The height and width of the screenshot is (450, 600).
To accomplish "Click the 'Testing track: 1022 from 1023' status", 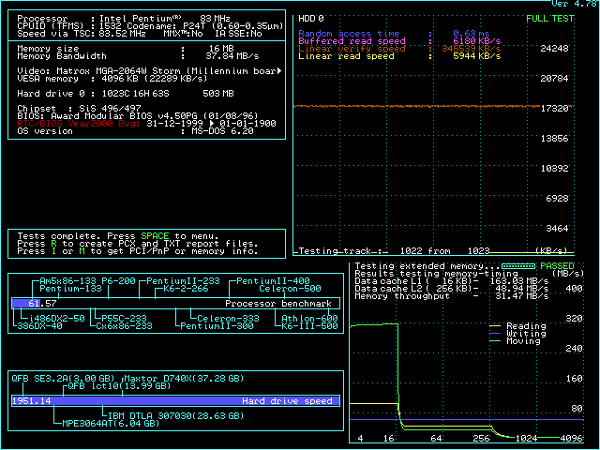I will click(394, 251).
